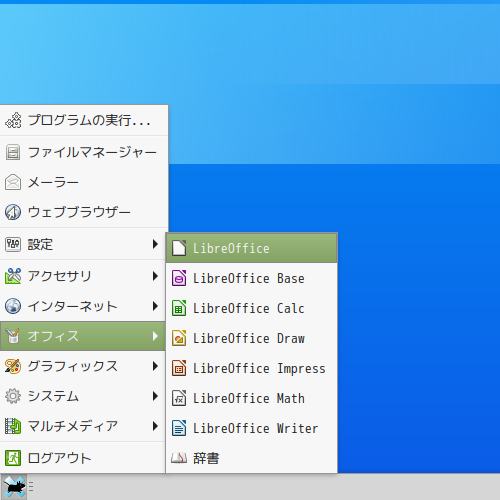Choose LibreOffice Impress label text

pos(259,369)
